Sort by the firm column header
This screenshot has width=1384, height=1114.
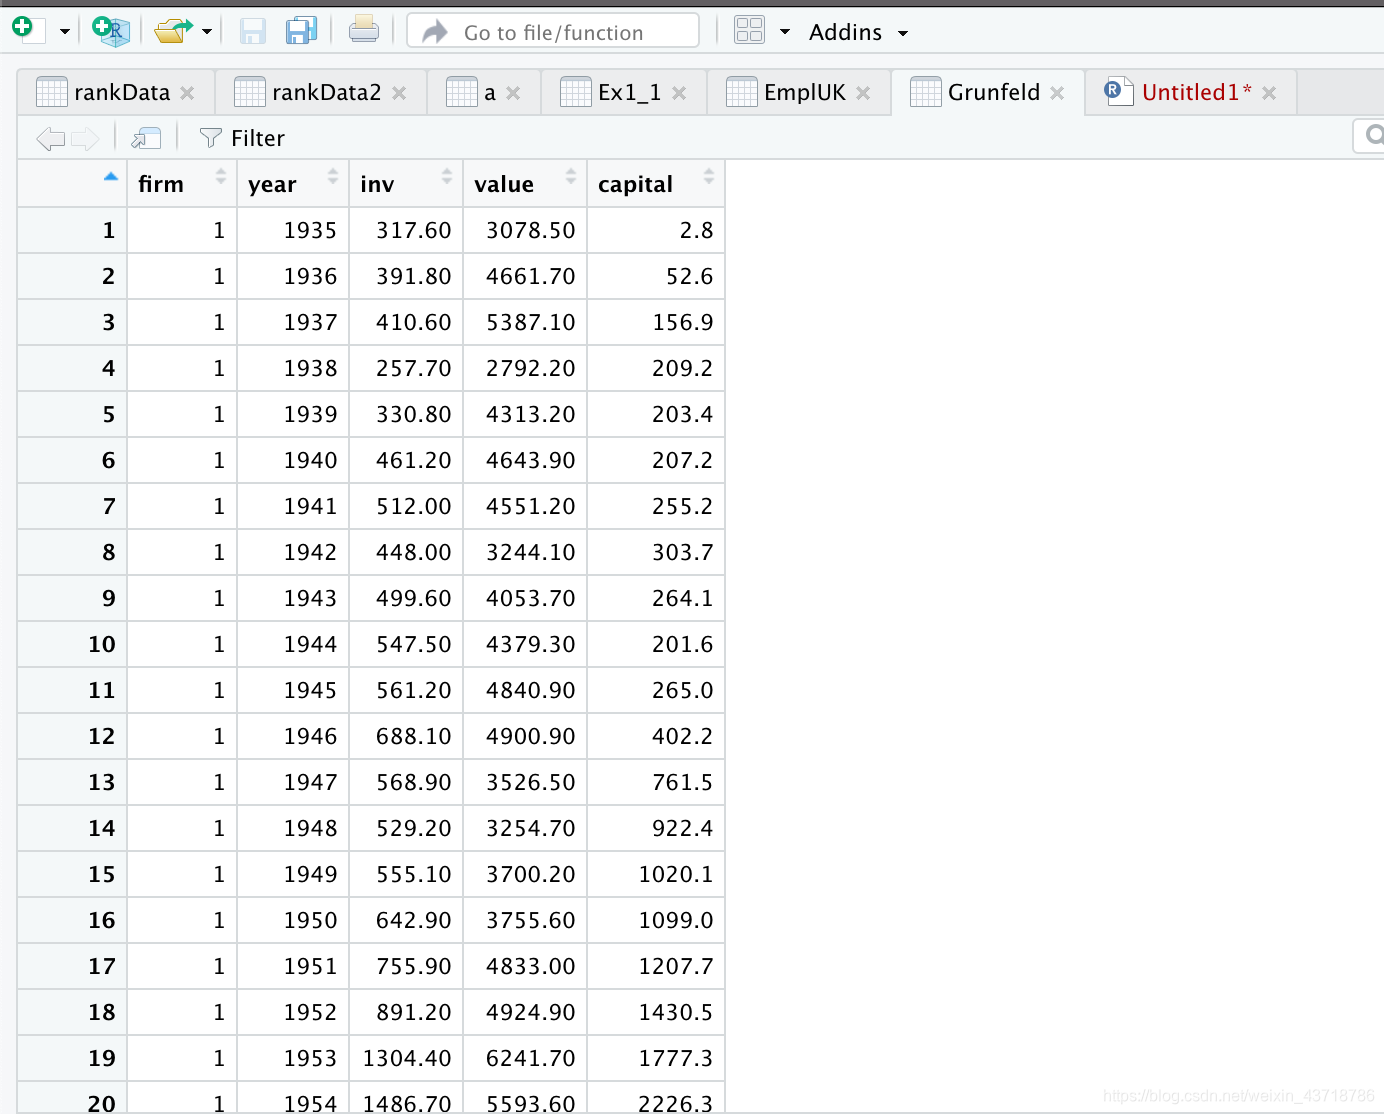182,184
